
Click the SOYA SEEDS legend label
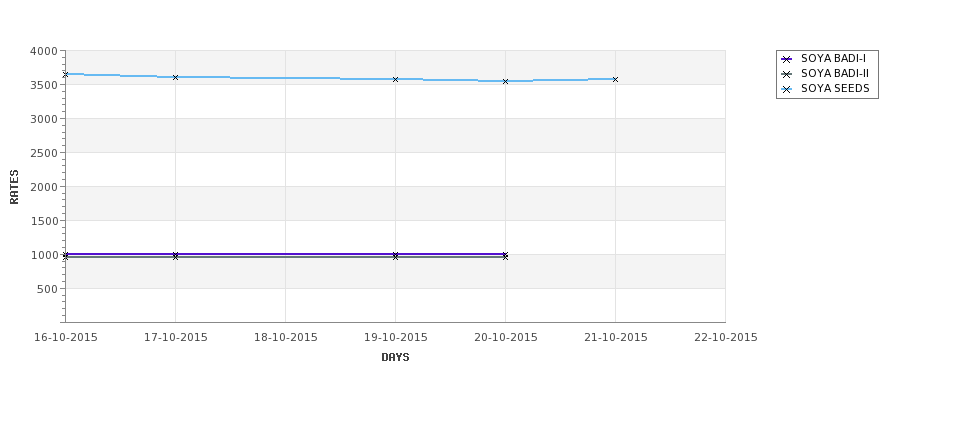coord(835,89)
